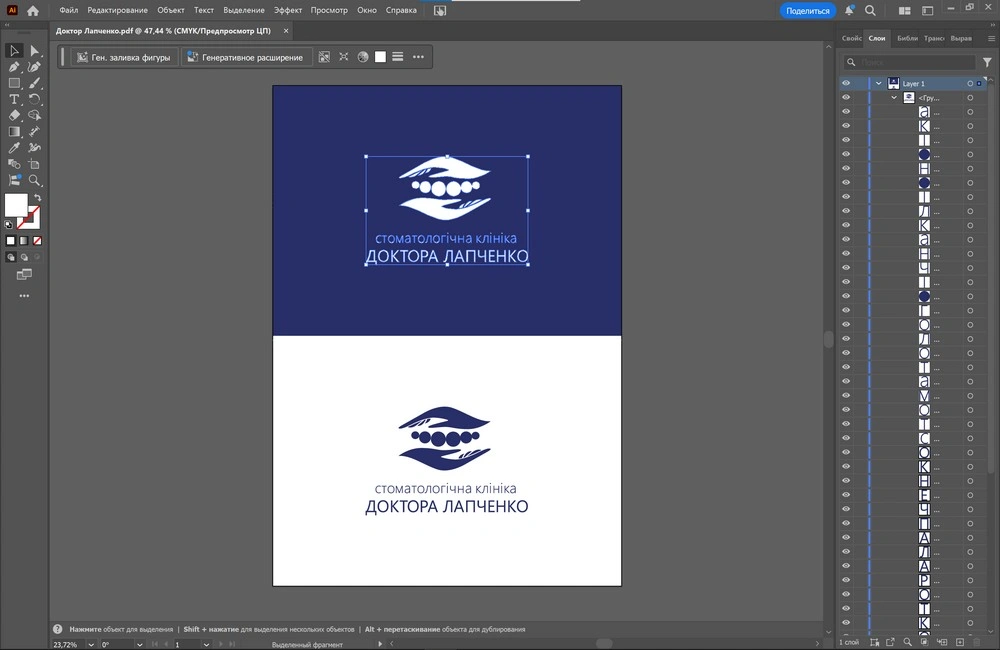Viewport: 1000px width, 650px height.
Task: Click the notifications bell icon
Action: (x=849, y=10)
